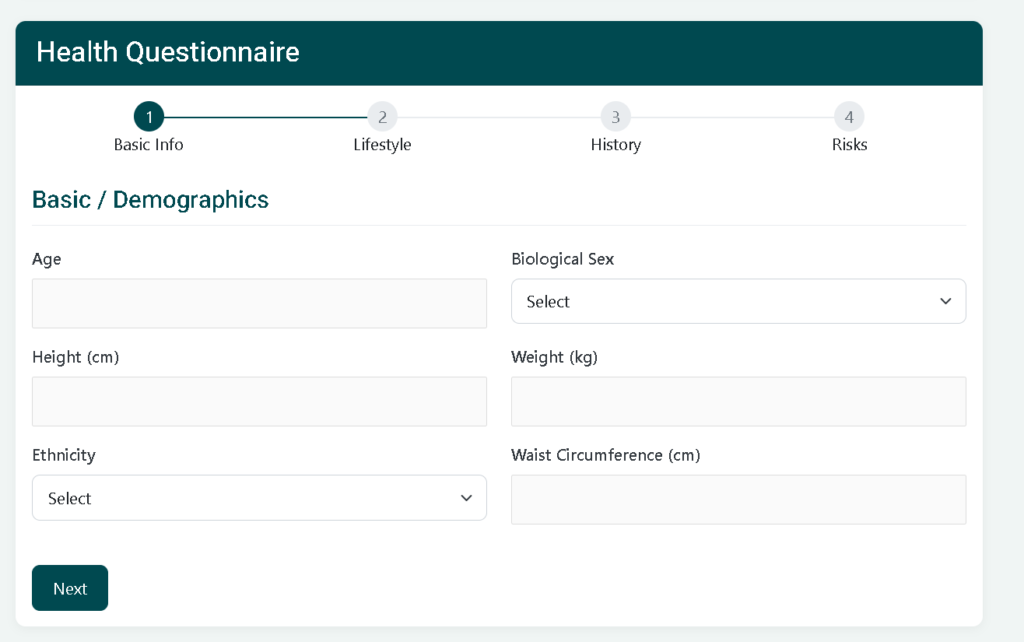
Task: Jump to step 3 circle
Action: click(615, 117)
